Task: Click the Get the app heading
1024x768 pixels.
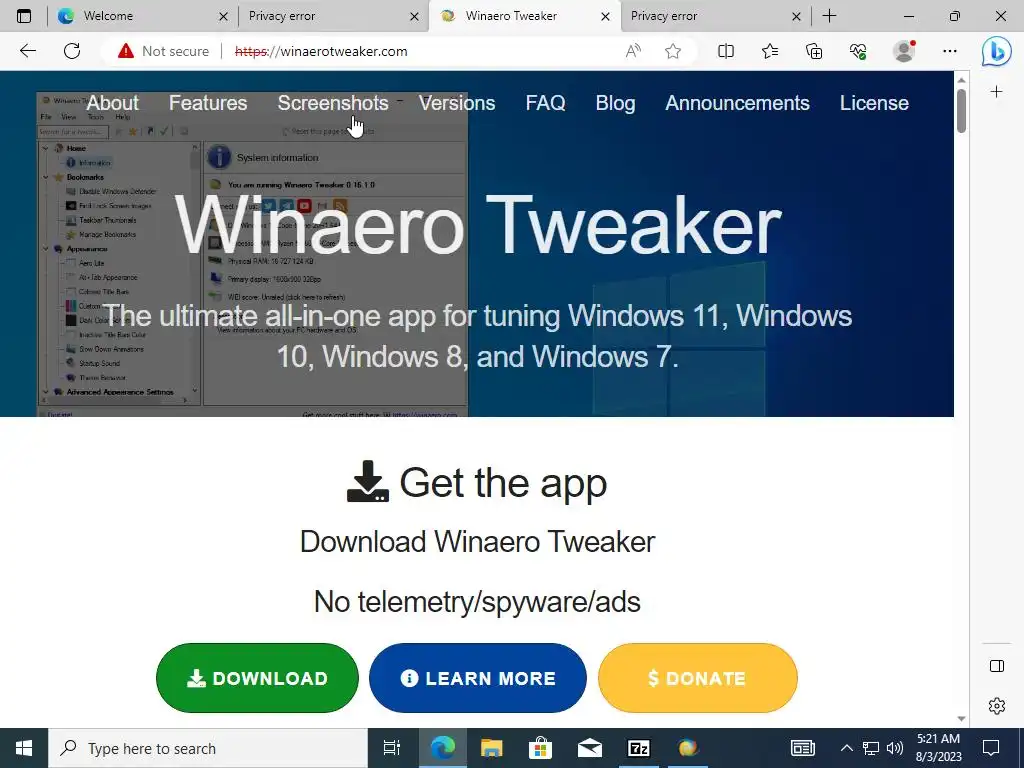Action: 477,483
